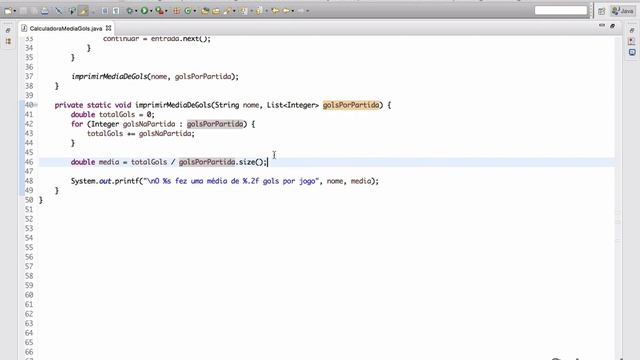Click the highlighted golsPorPartida parameter on line 40
Image resolution: width=640 pixels, height=360 pixels.
[351, 105]
